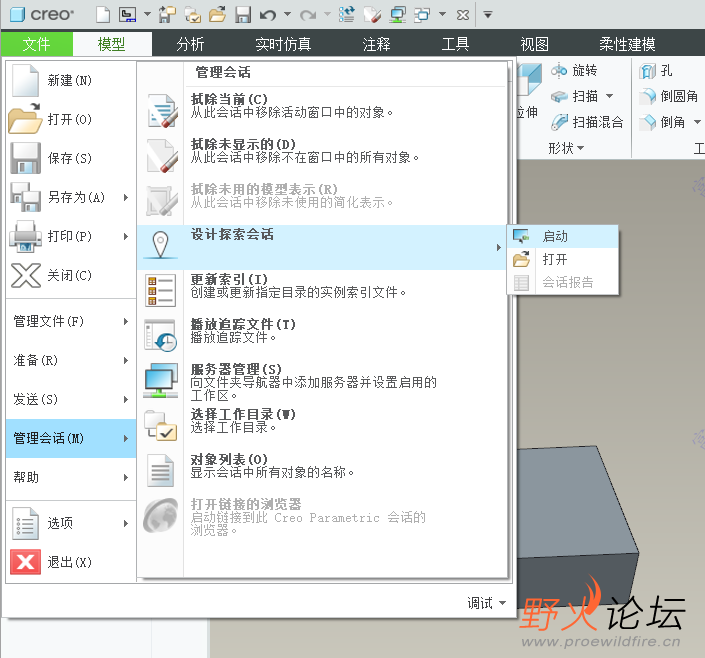Expand the 准备(R) submenu
The image size is (705, 658).
pos(71,360)
